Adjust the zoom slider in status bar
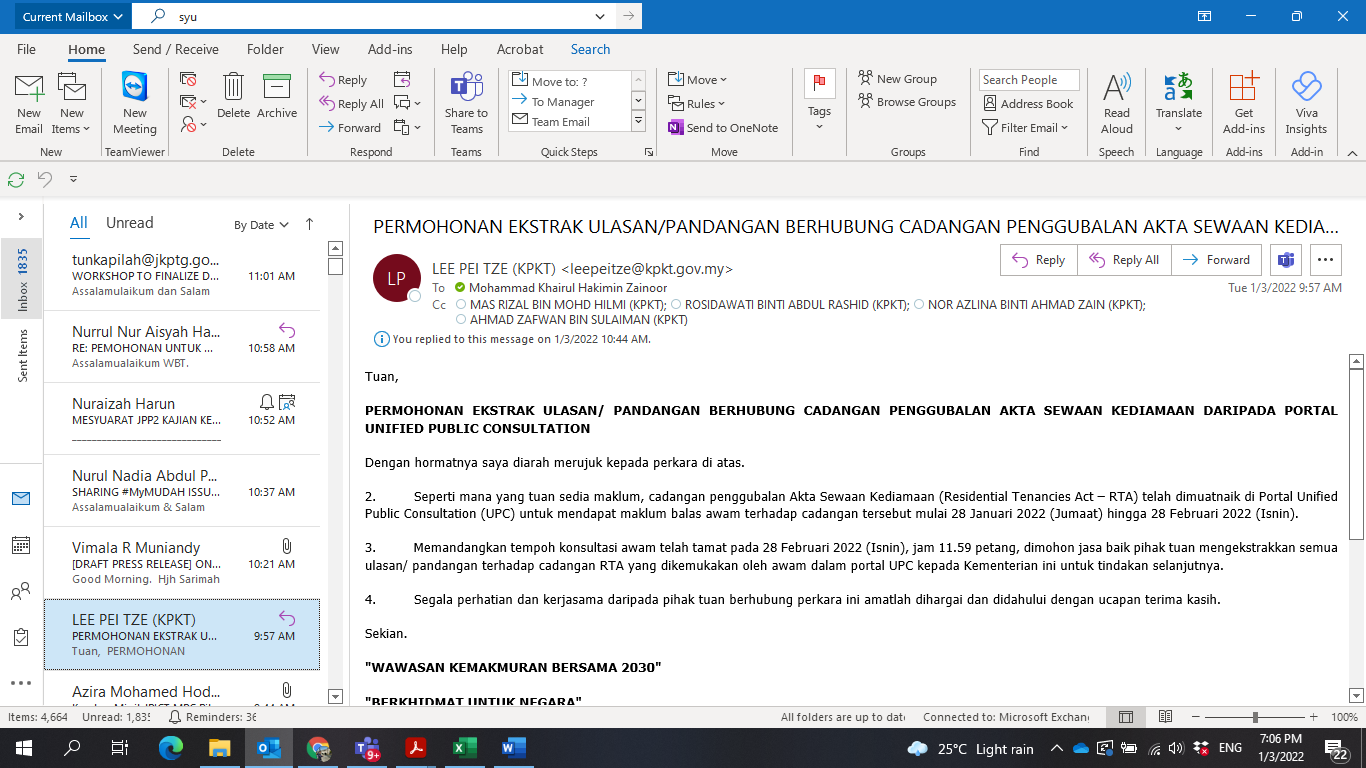 [1255, 717]
